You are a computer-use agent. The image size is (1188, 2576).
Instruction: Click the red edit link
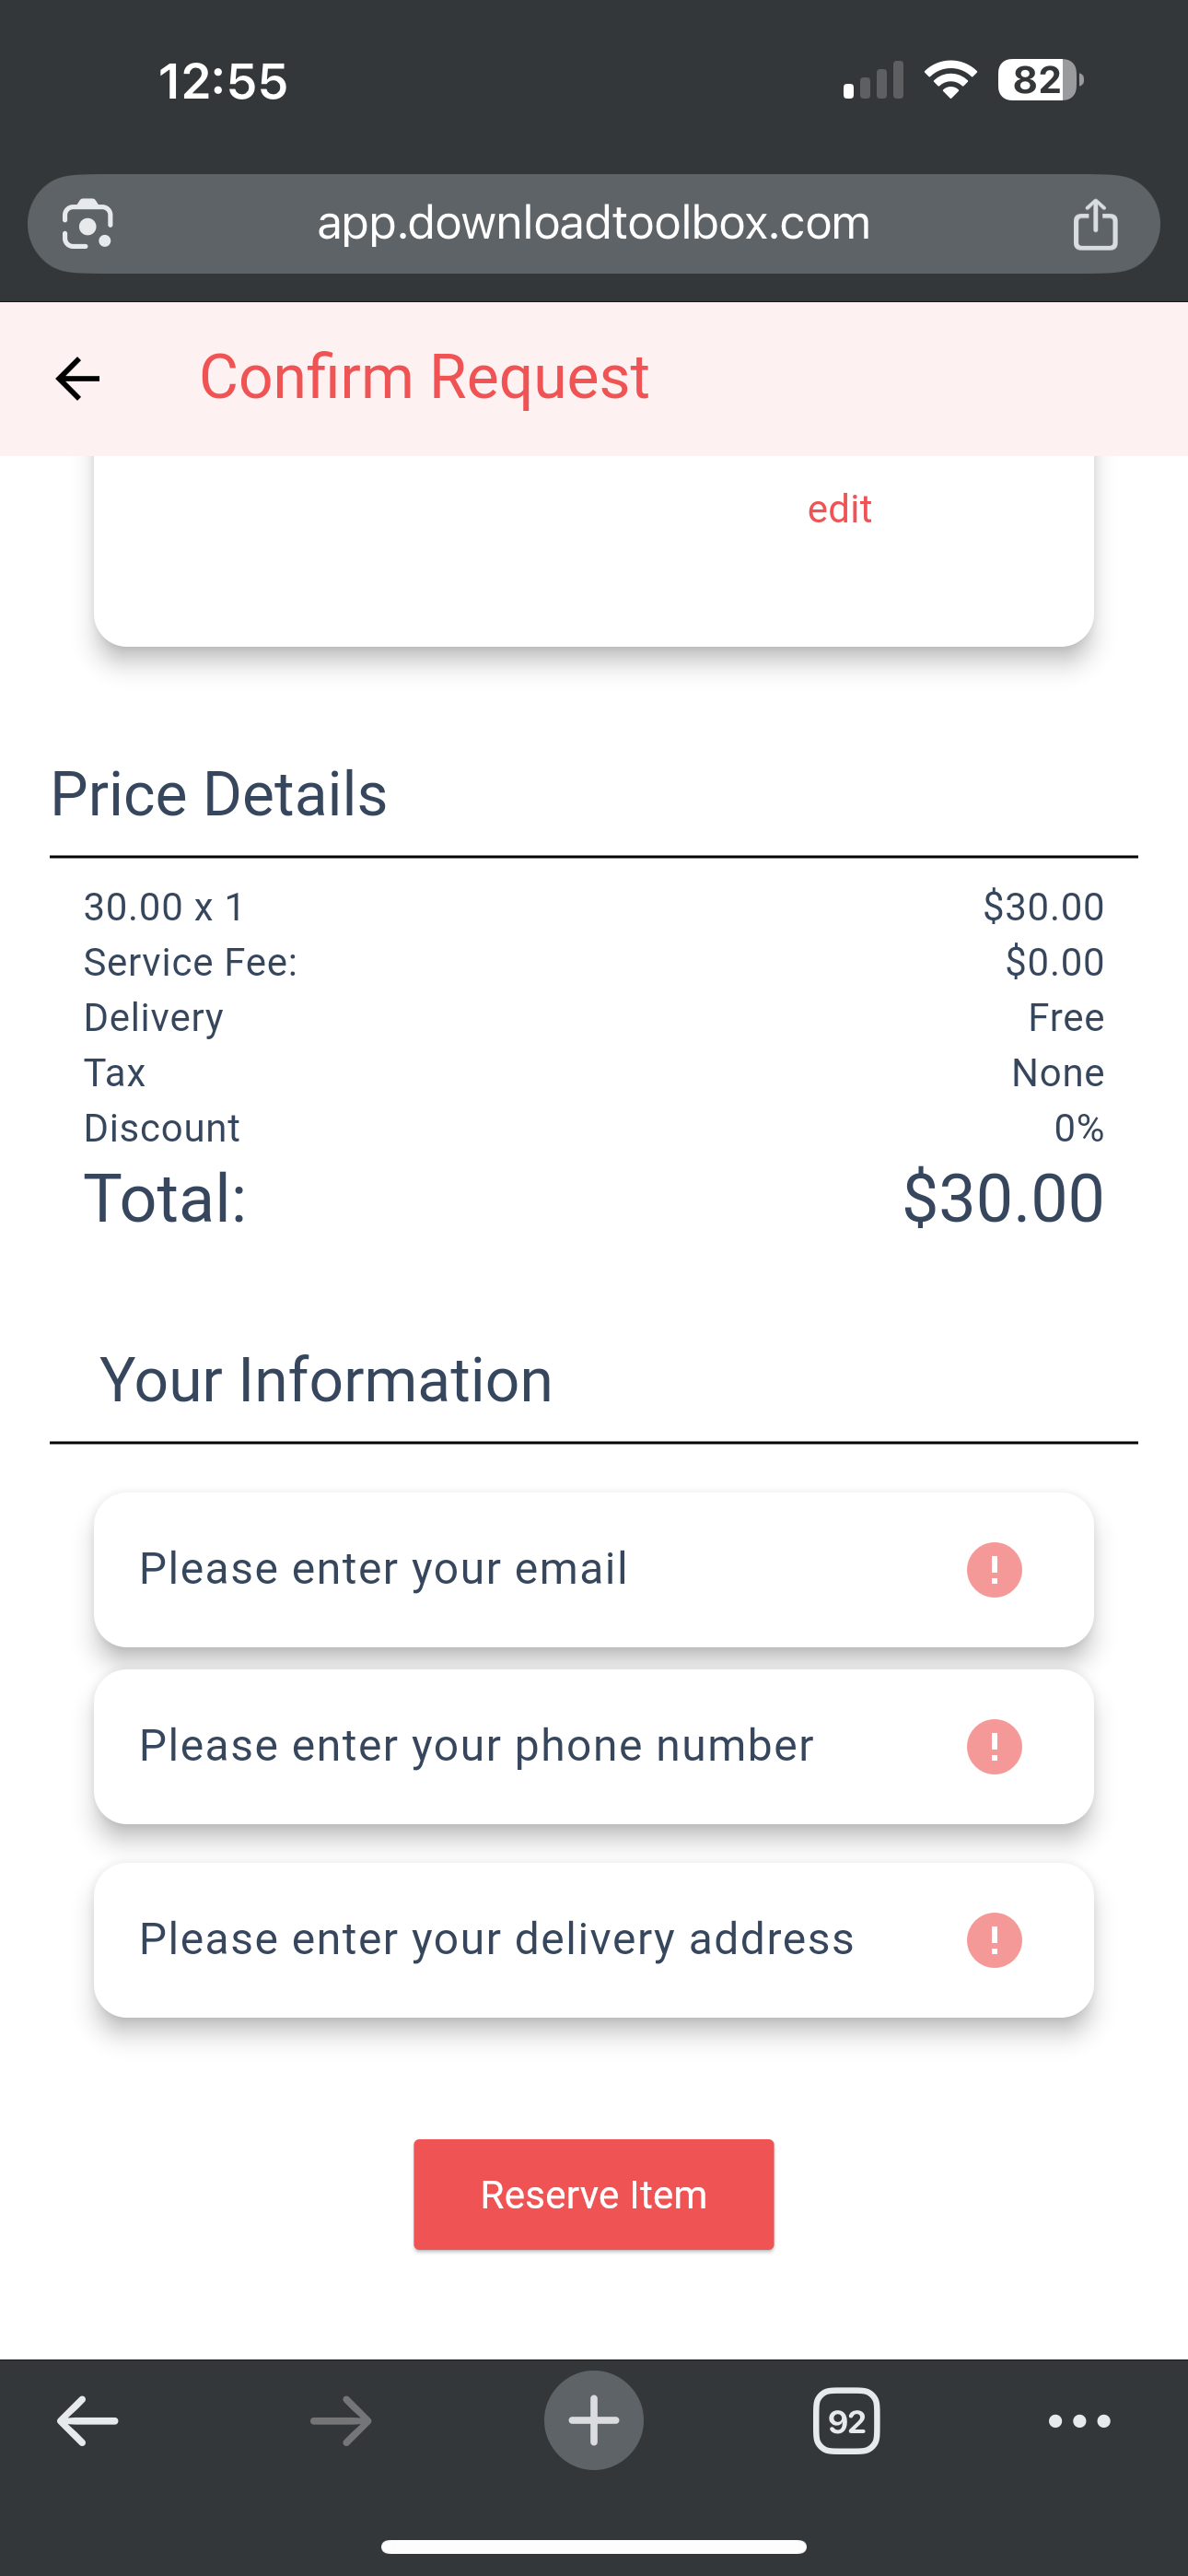click(839, 509)
